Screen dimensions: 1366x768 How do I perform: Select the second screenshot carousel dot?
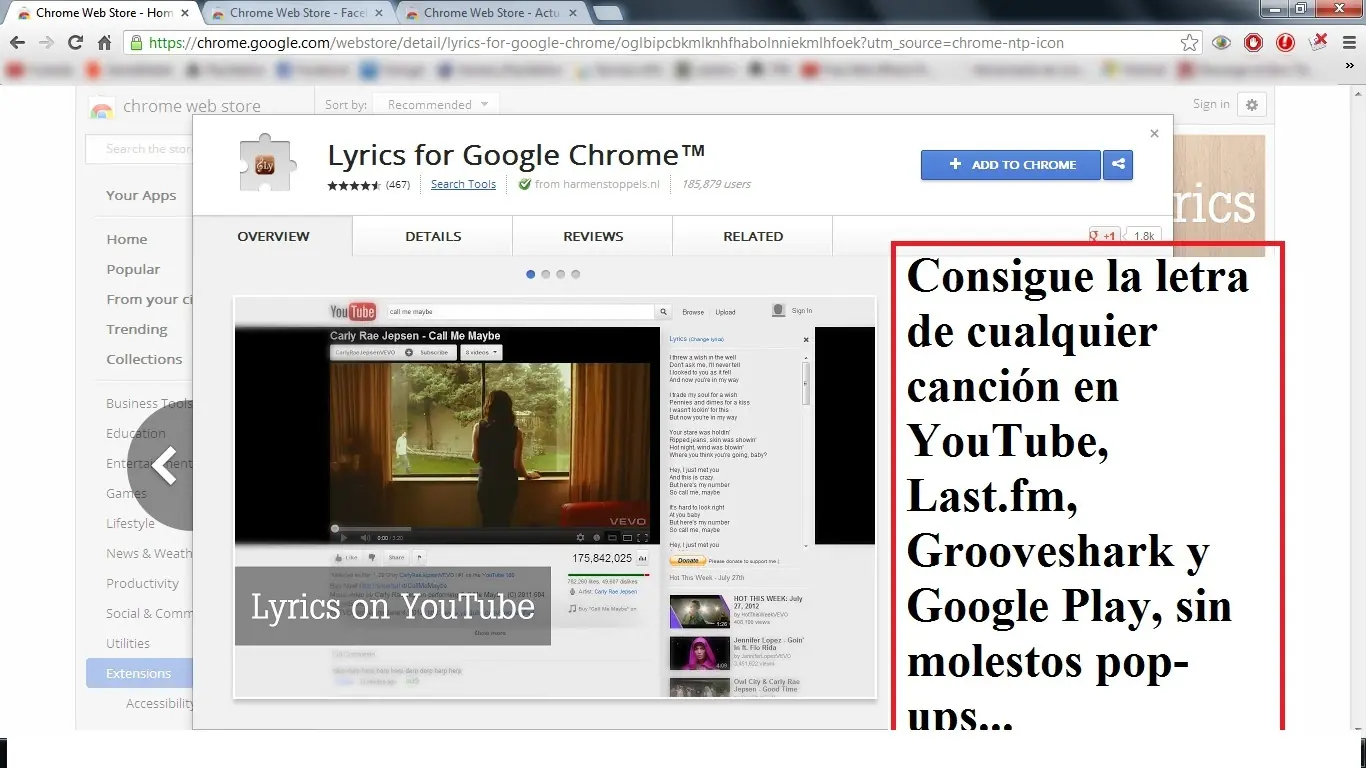546,274
